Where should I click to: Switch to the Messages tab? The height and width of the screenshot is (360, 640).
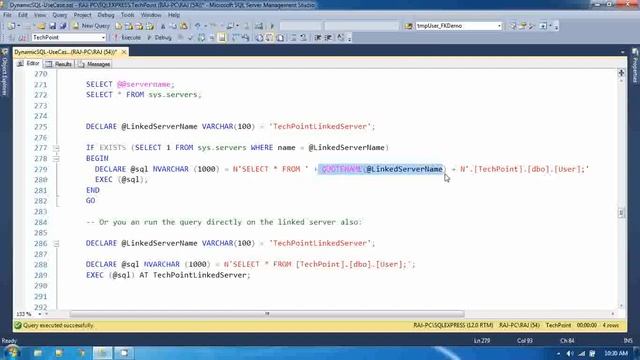point(94,64)
